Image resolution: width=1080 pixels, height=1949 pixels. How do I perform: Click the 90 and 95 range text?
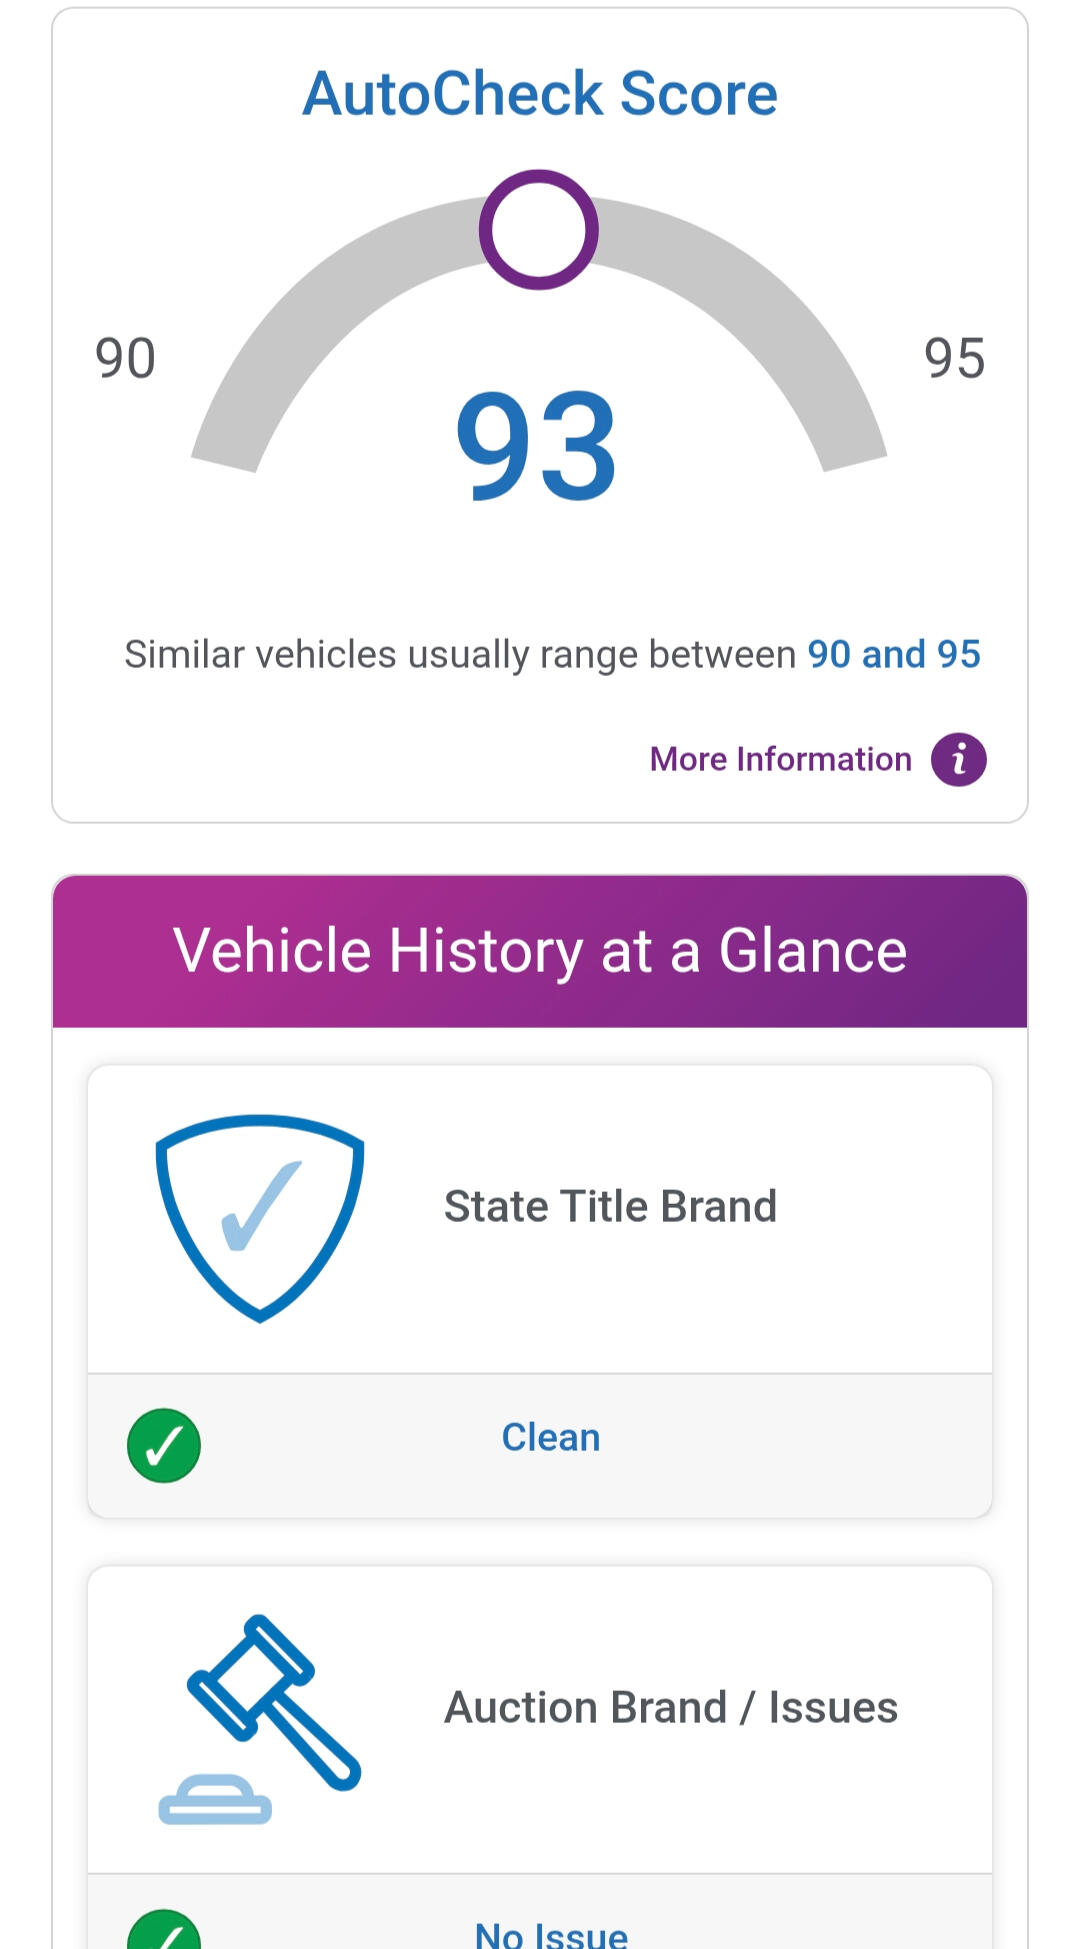tap(894, 655)
